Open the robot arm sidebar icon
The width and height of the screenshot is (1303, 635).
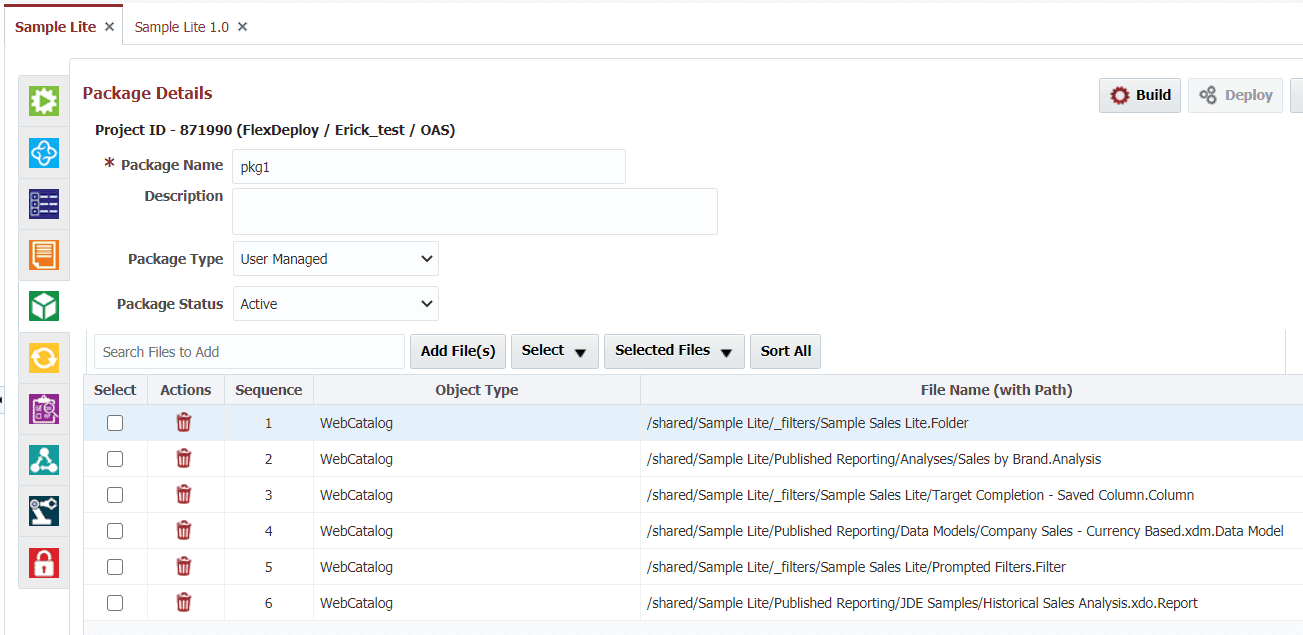tap(44, 511)
